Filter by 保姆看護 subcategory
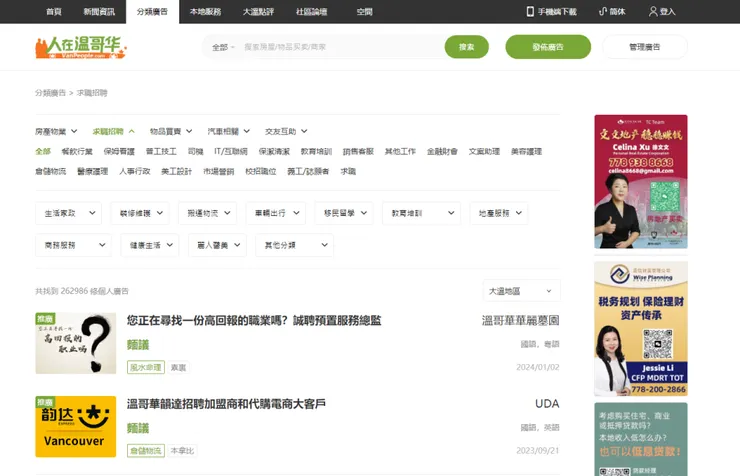 tap(119, 151)
